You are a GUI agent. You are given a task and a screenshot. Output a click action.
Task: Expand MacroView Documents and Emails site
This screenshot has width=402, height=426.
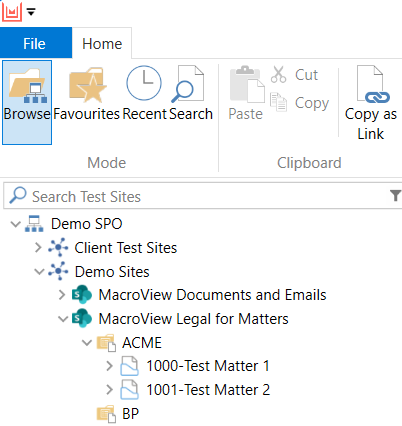pyautogui.click(x=62, y=295)
